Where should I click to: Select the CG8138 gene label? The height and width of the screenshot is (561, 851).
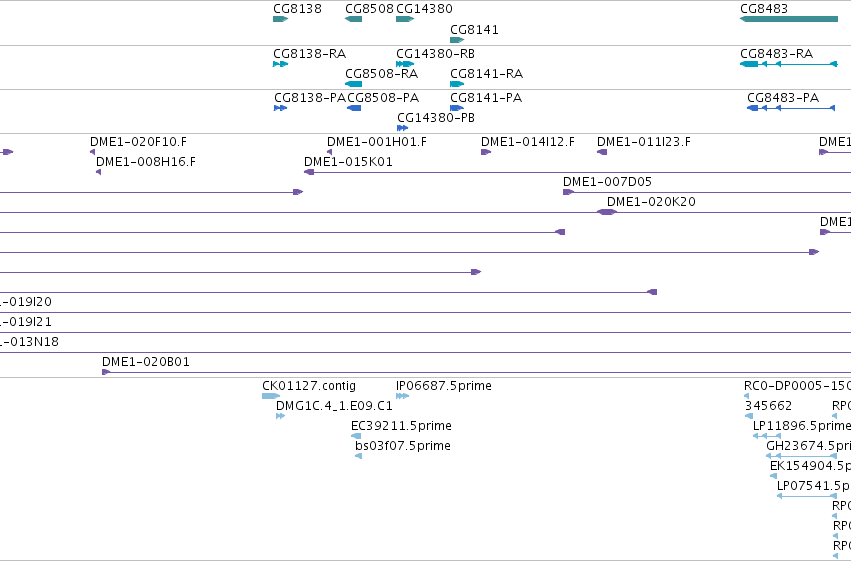tap(297, 9)
